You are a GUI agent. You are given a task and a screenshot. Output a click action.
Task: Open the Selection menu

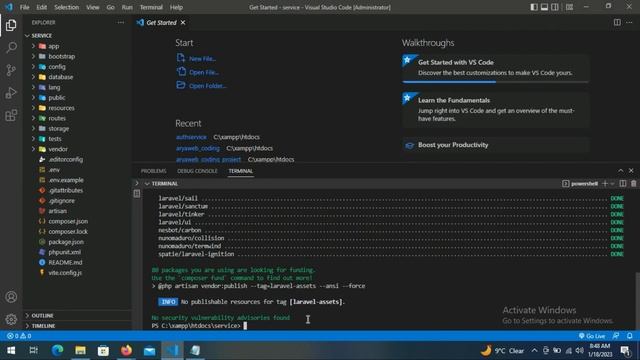(x=67, y=7)
